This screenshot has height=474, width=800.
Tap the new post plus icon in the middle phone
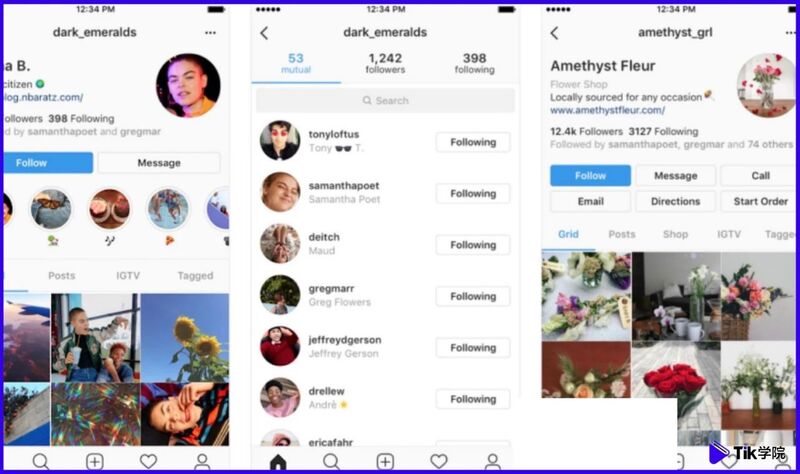pos(385,461)
